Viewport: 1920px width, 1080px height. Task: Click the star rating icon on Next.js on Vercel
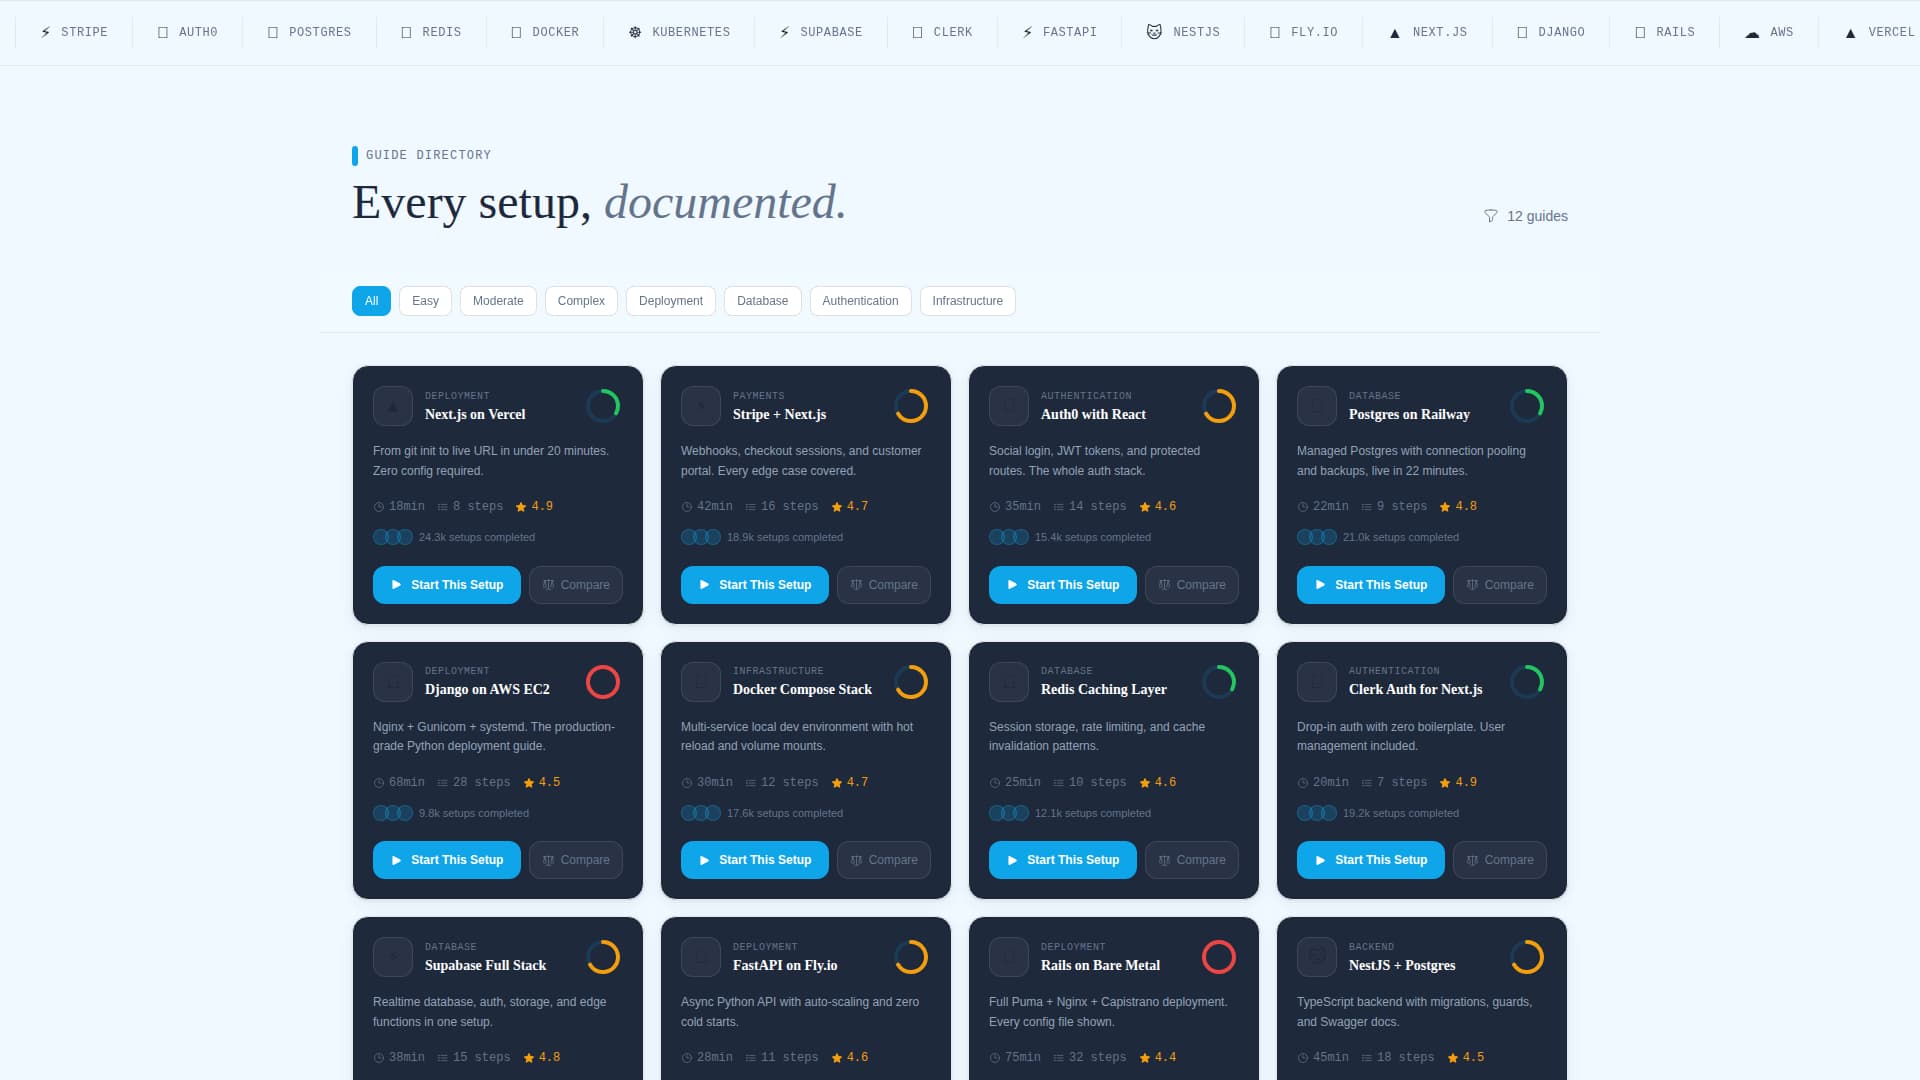click(521, 507)
